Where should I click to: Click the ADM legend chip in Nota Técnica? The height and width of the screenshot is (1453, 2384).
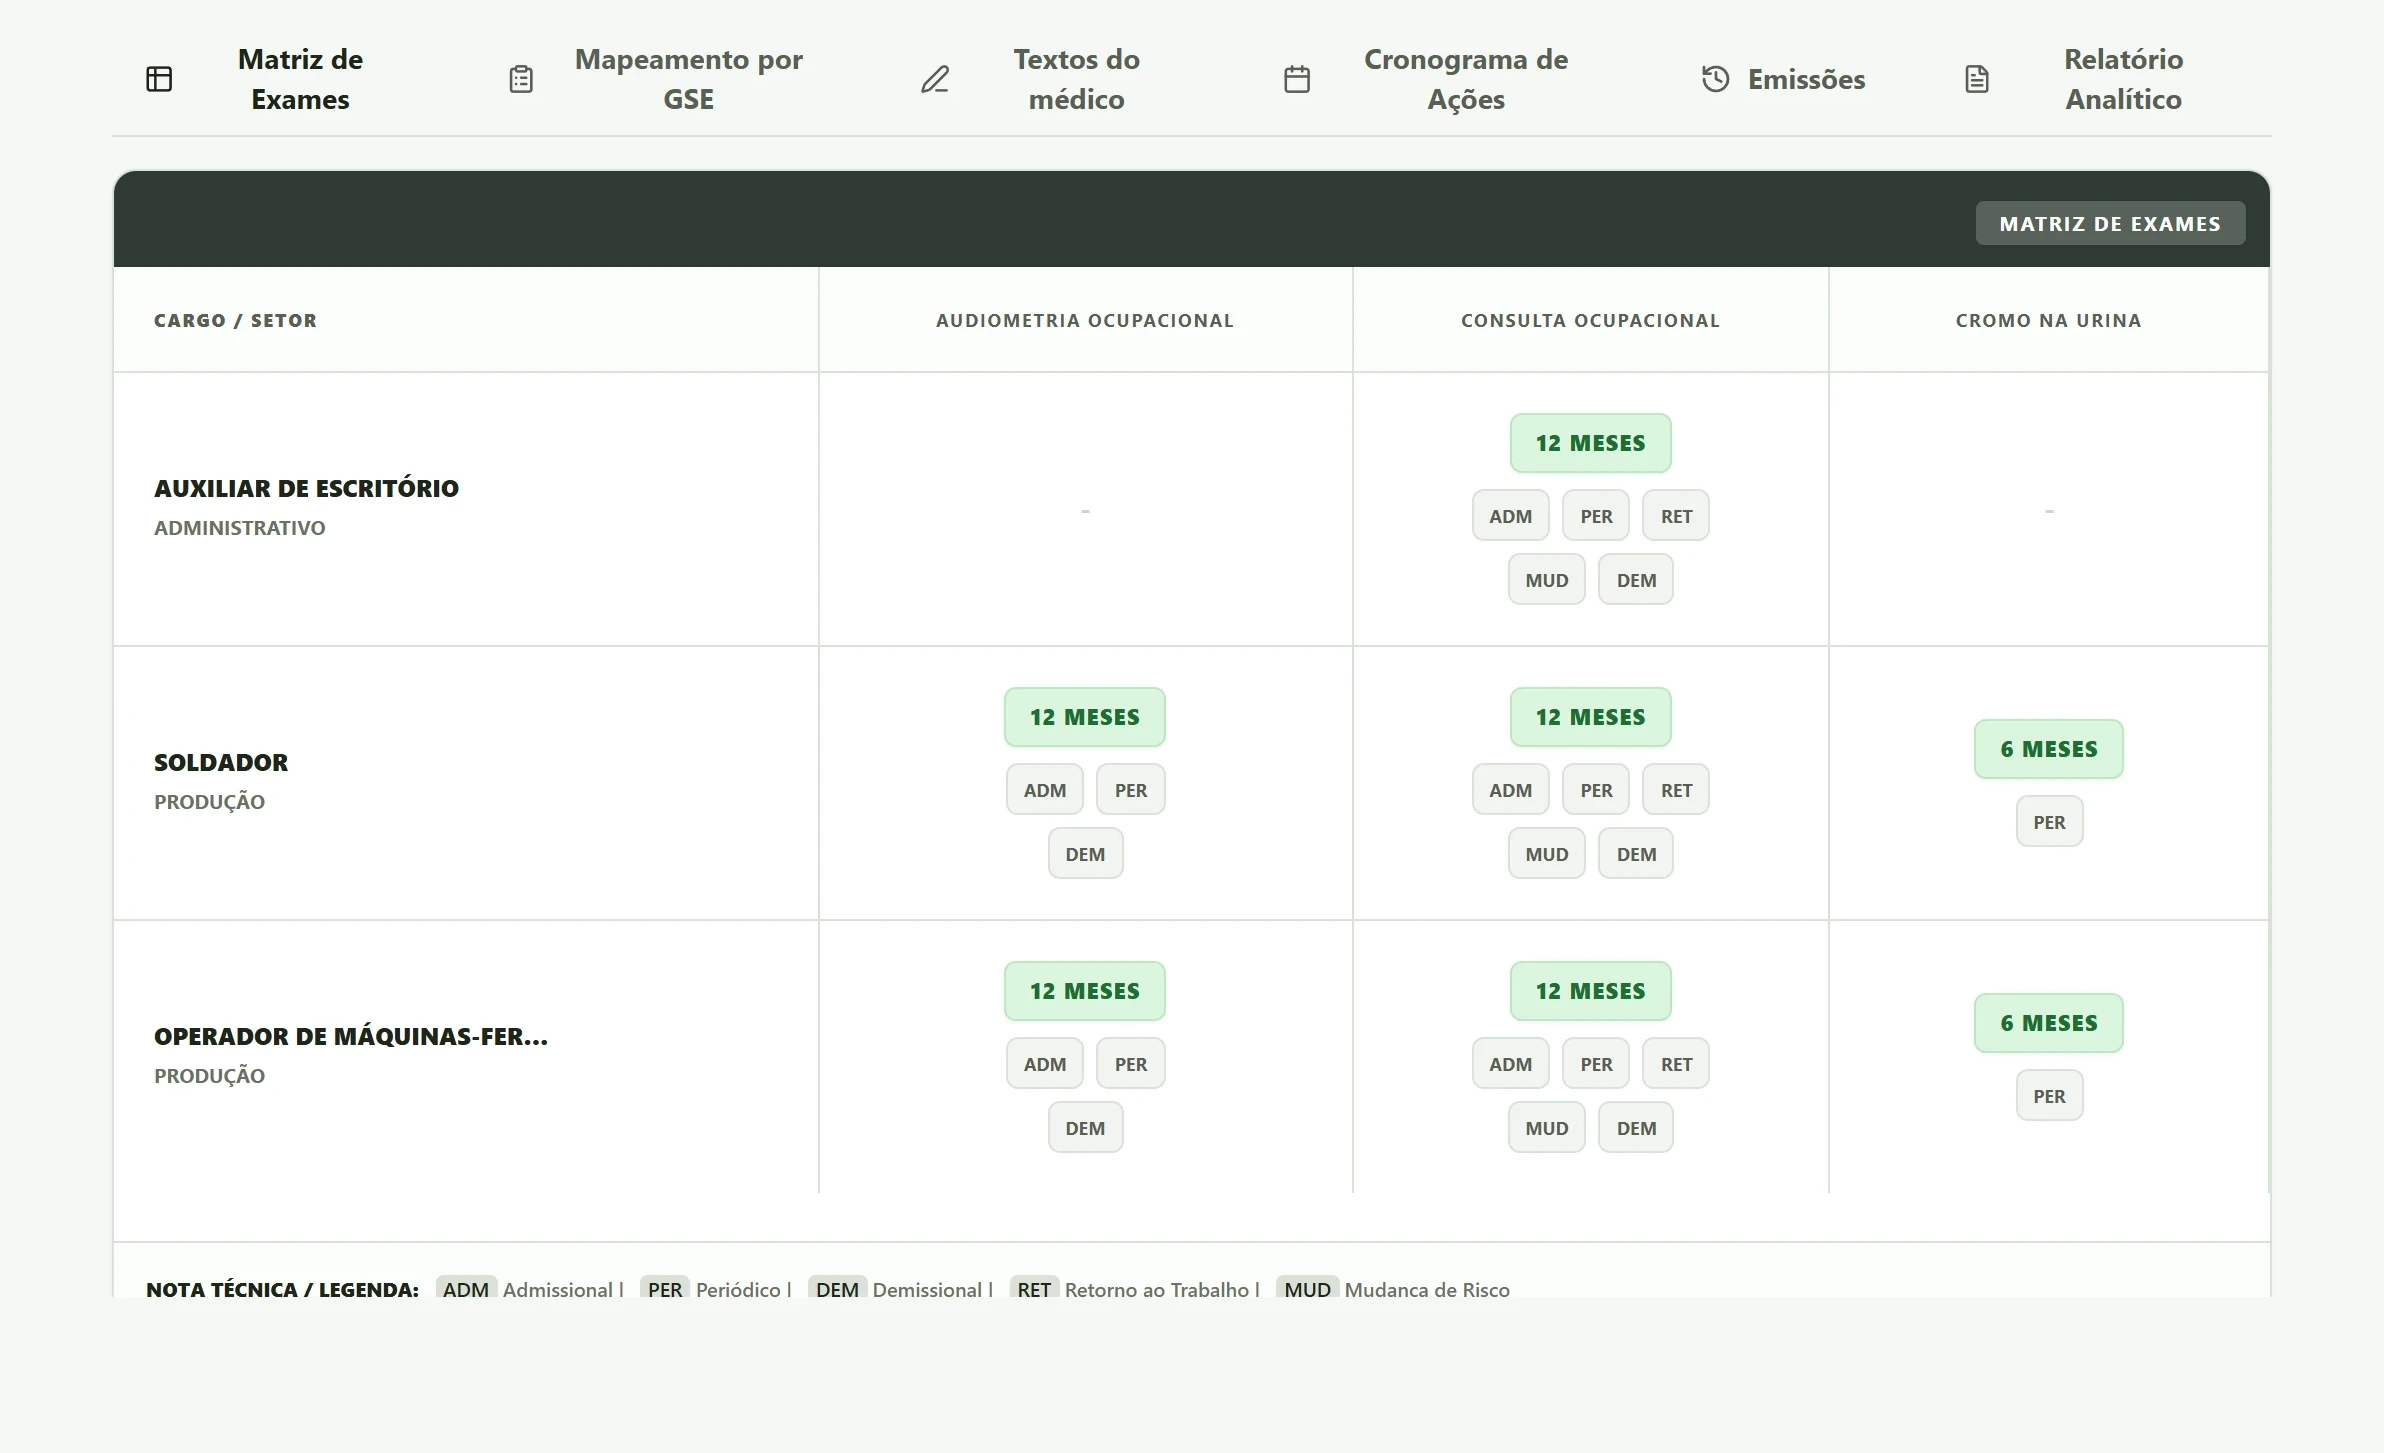(x=466, y=1288)
